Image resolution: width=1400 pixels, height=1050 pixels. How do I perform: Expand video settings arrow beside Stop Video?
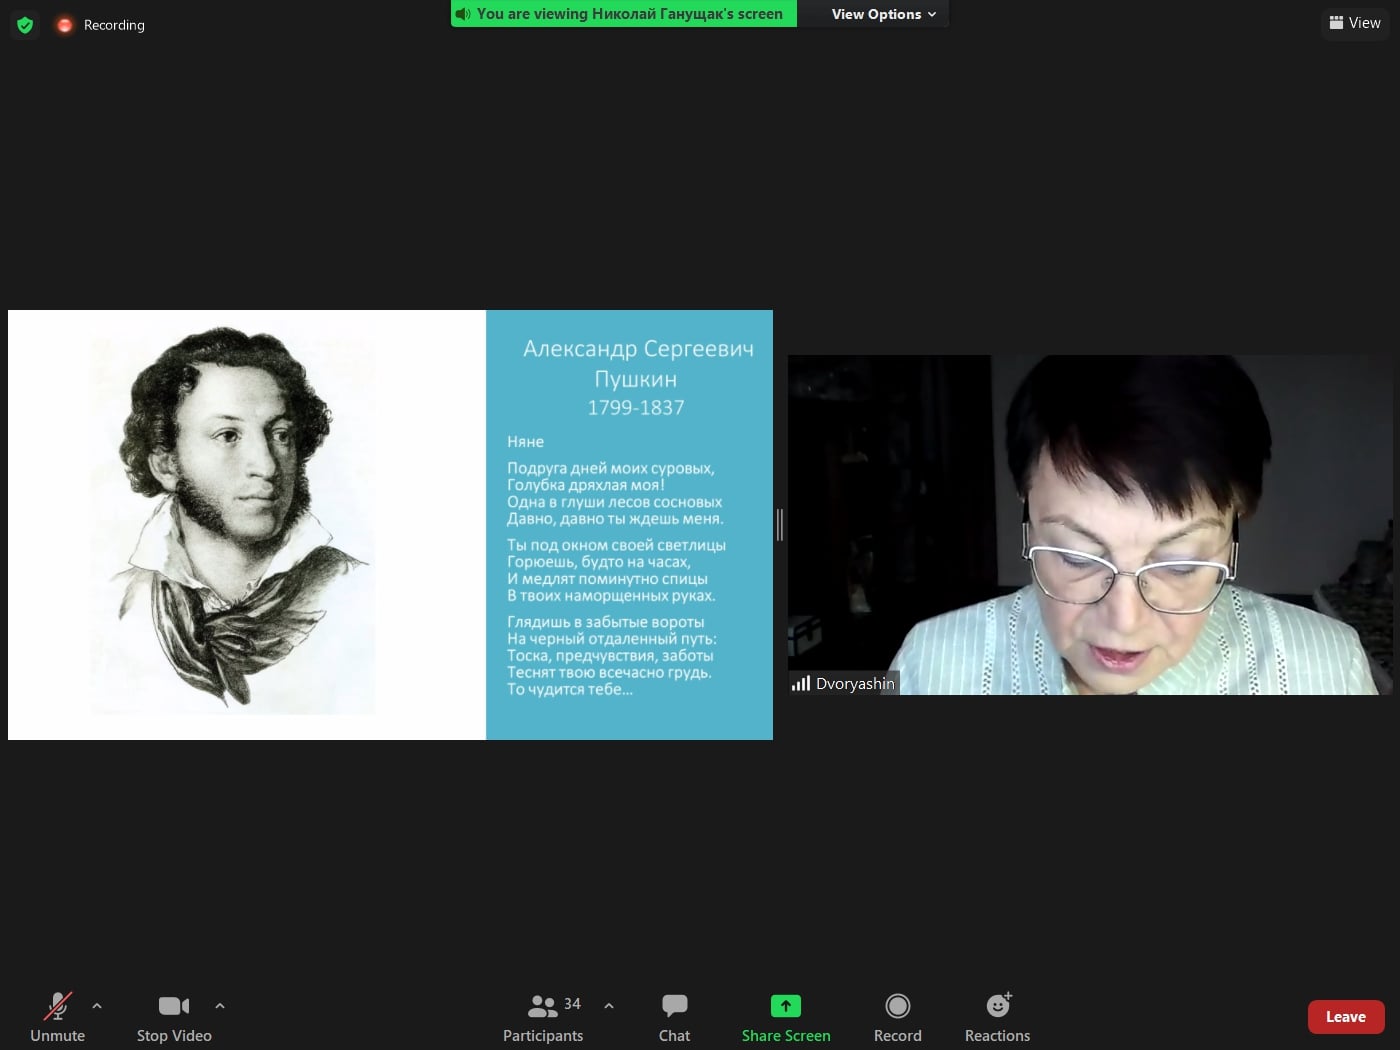[220, 1006]
